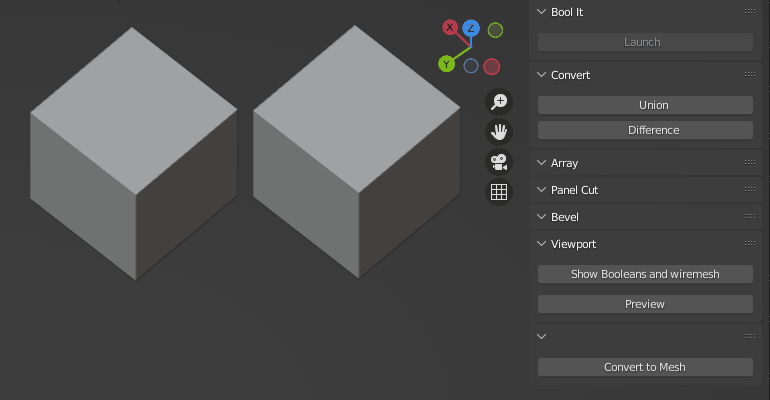Expand the Bevel panel
This screenshot has height=400, width=770.
542,216
